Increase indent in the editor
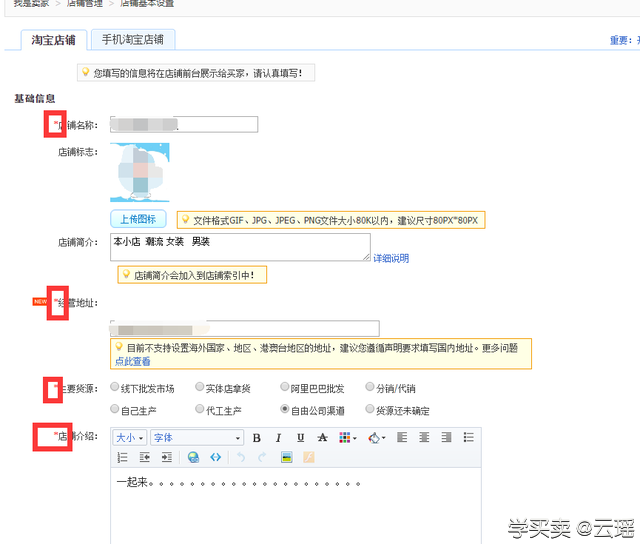 coord(167,457)
